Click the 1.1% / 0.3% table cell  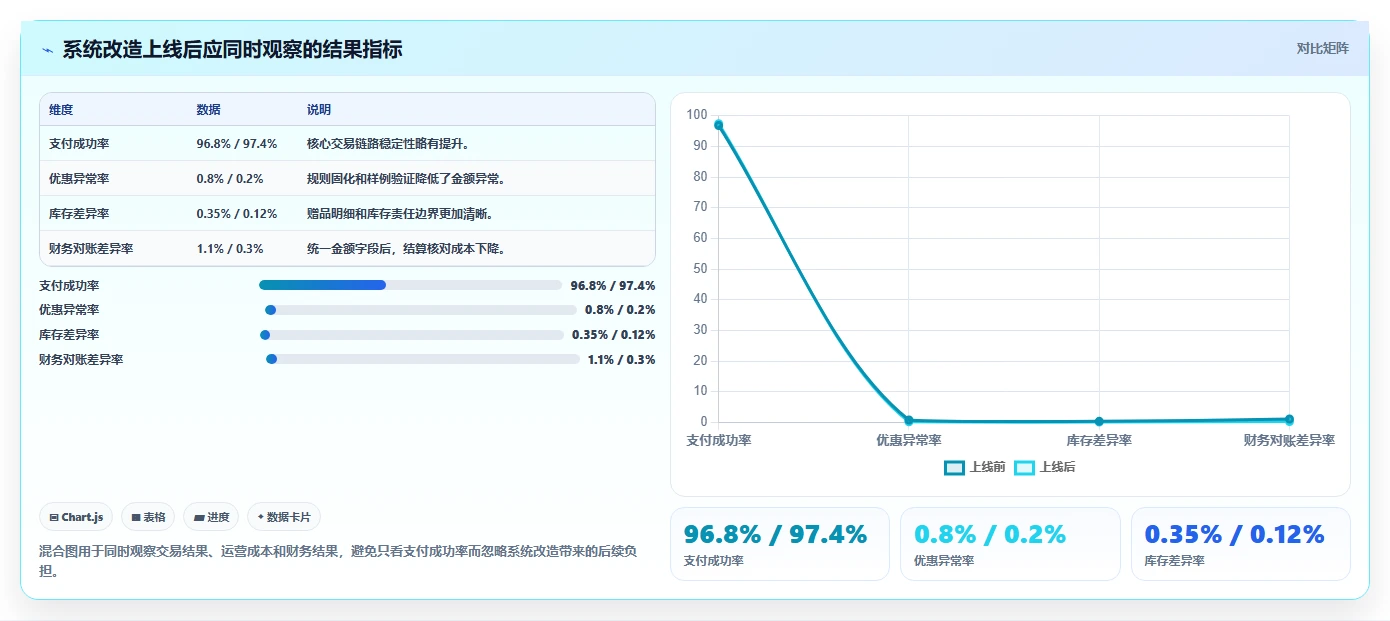click(x=230, y=249)
